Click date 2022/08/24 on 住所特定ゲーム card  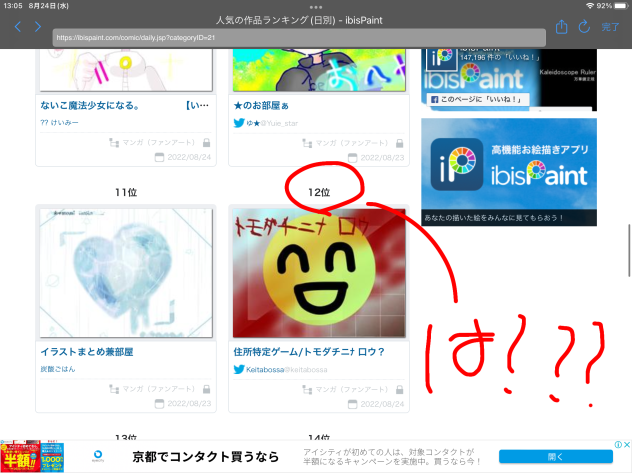[x=382, y=404]
